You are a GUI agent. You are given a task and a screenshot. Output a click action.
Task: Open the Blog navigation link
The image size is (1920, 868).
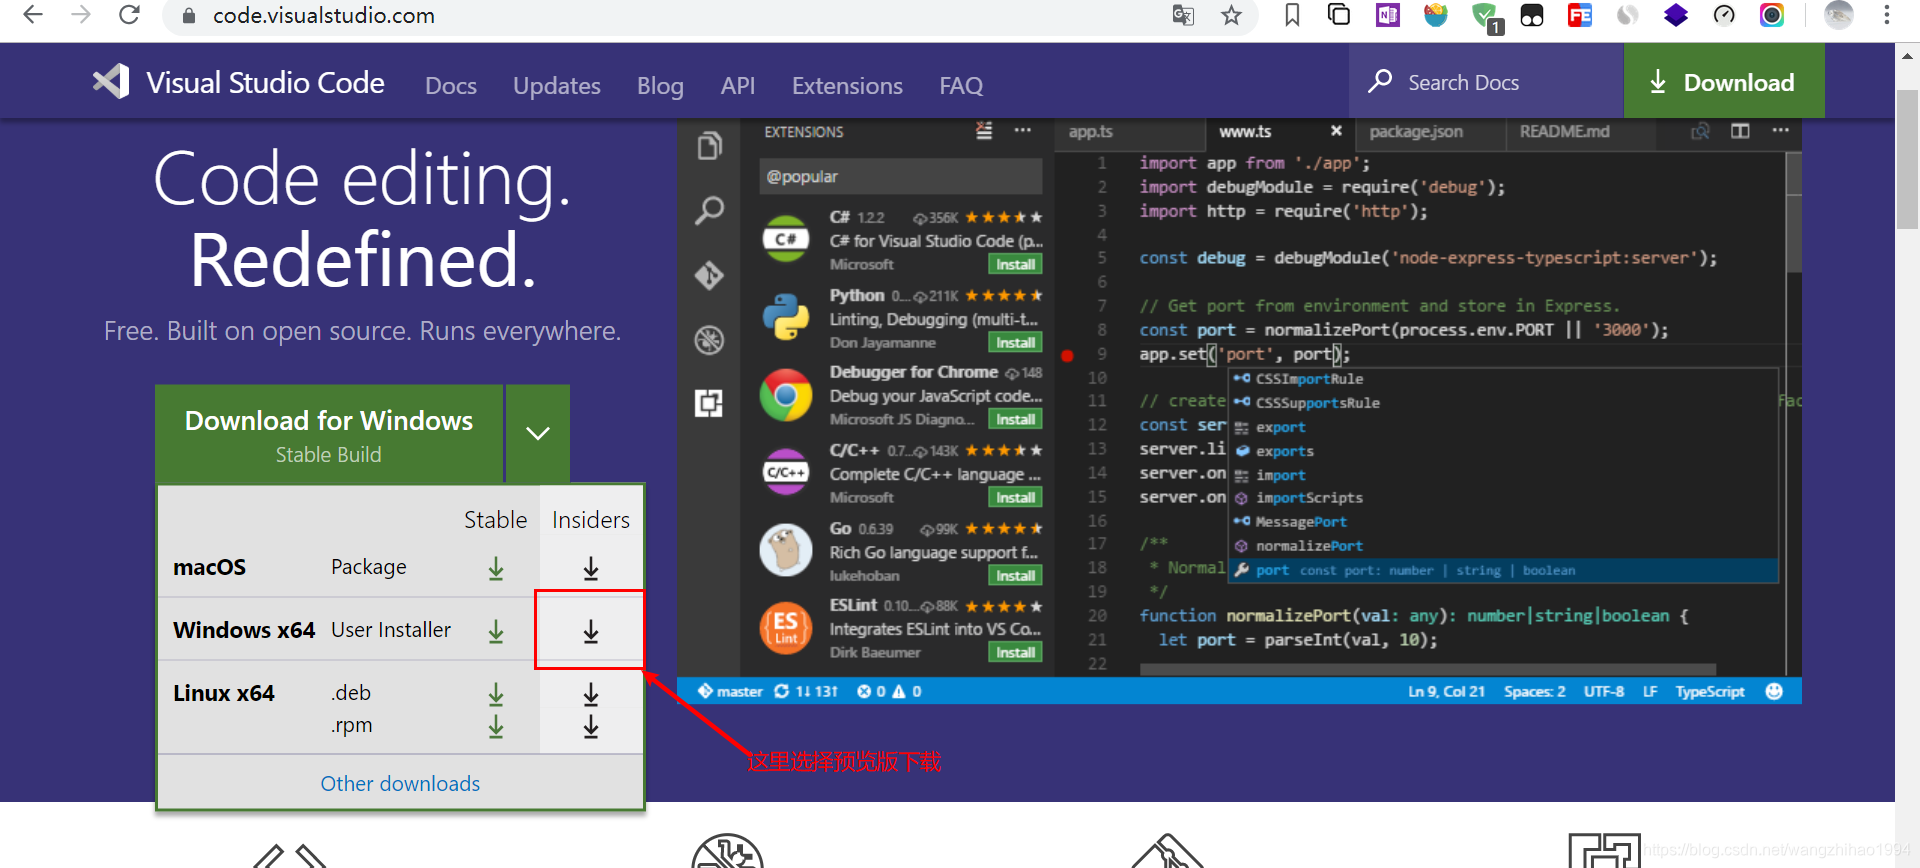point(660,86)
